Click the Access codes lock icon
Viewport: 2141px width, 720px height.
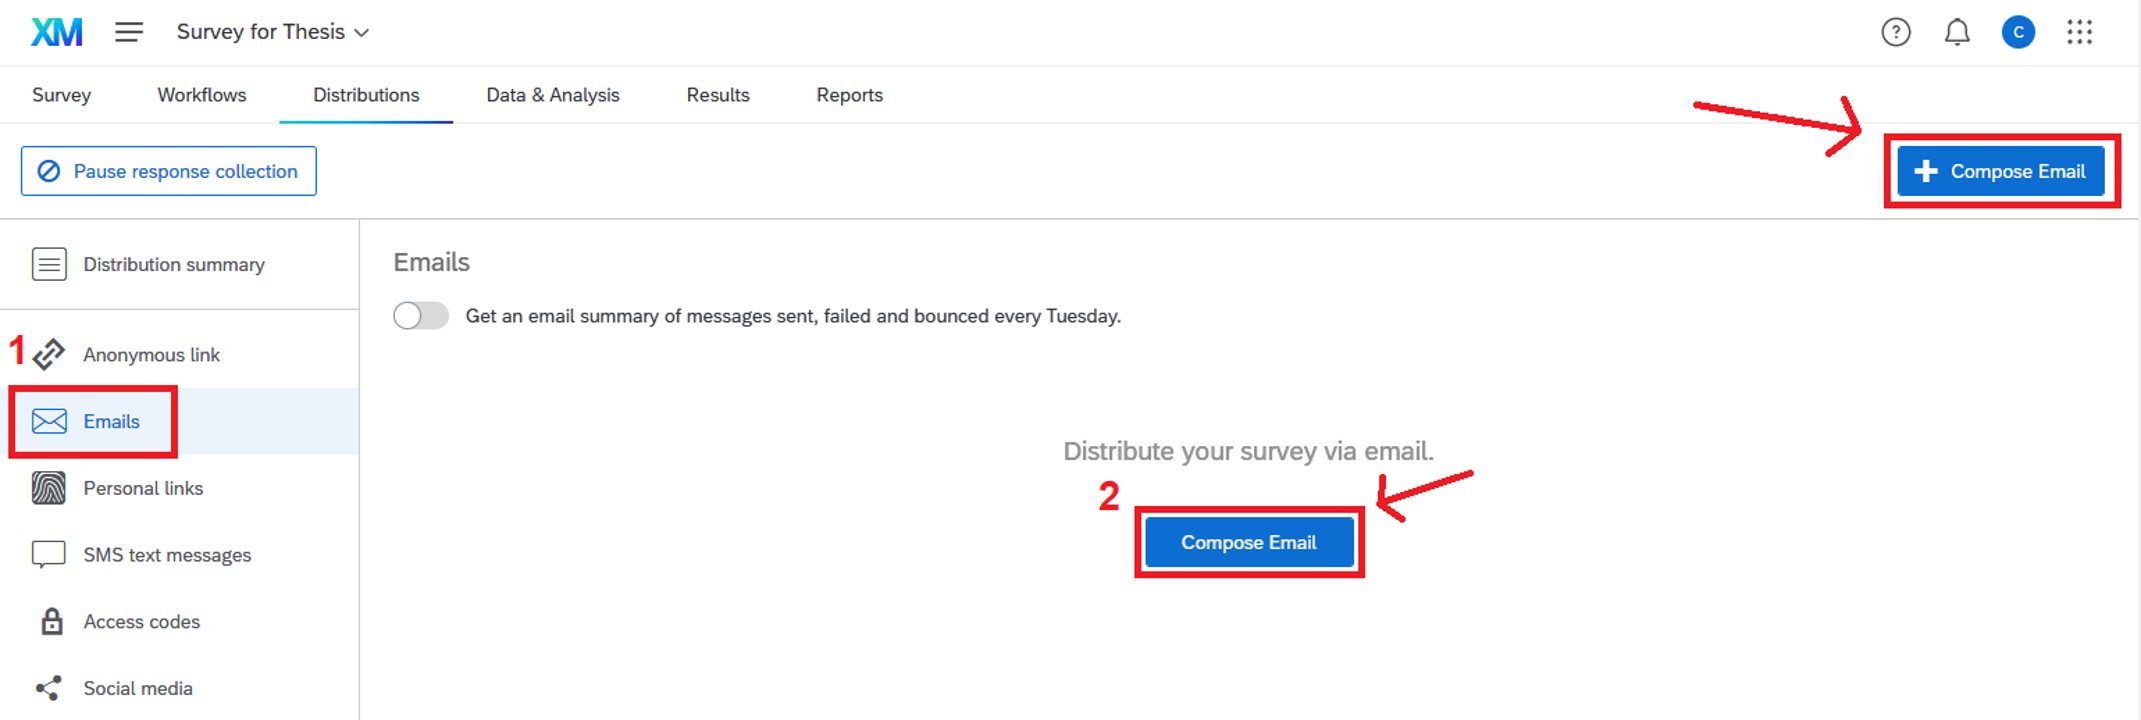(x=51, y=622)
